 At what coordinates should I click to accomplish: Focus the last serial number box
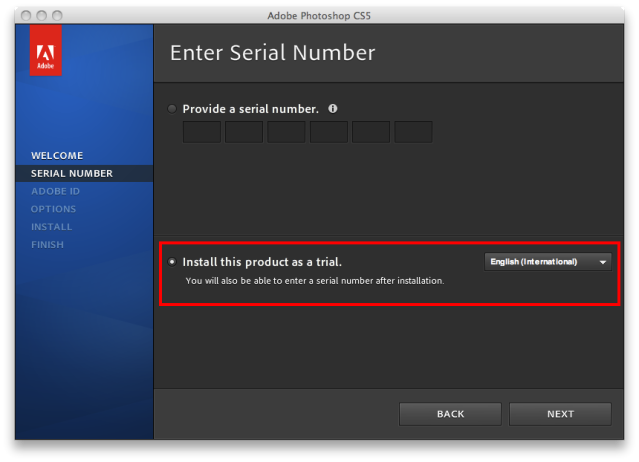(414, 132)
